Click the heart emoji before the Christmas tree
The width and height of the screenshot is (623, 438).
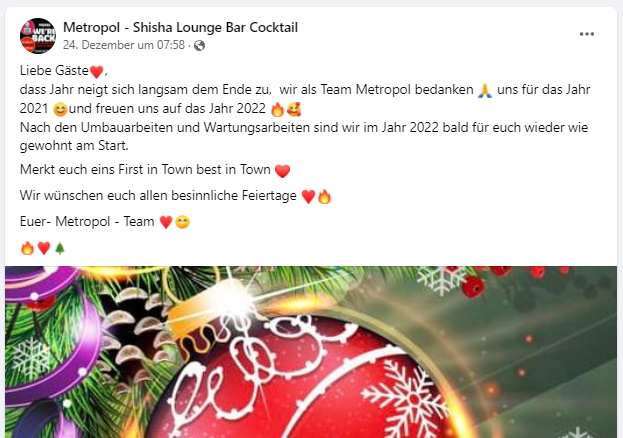44,248
